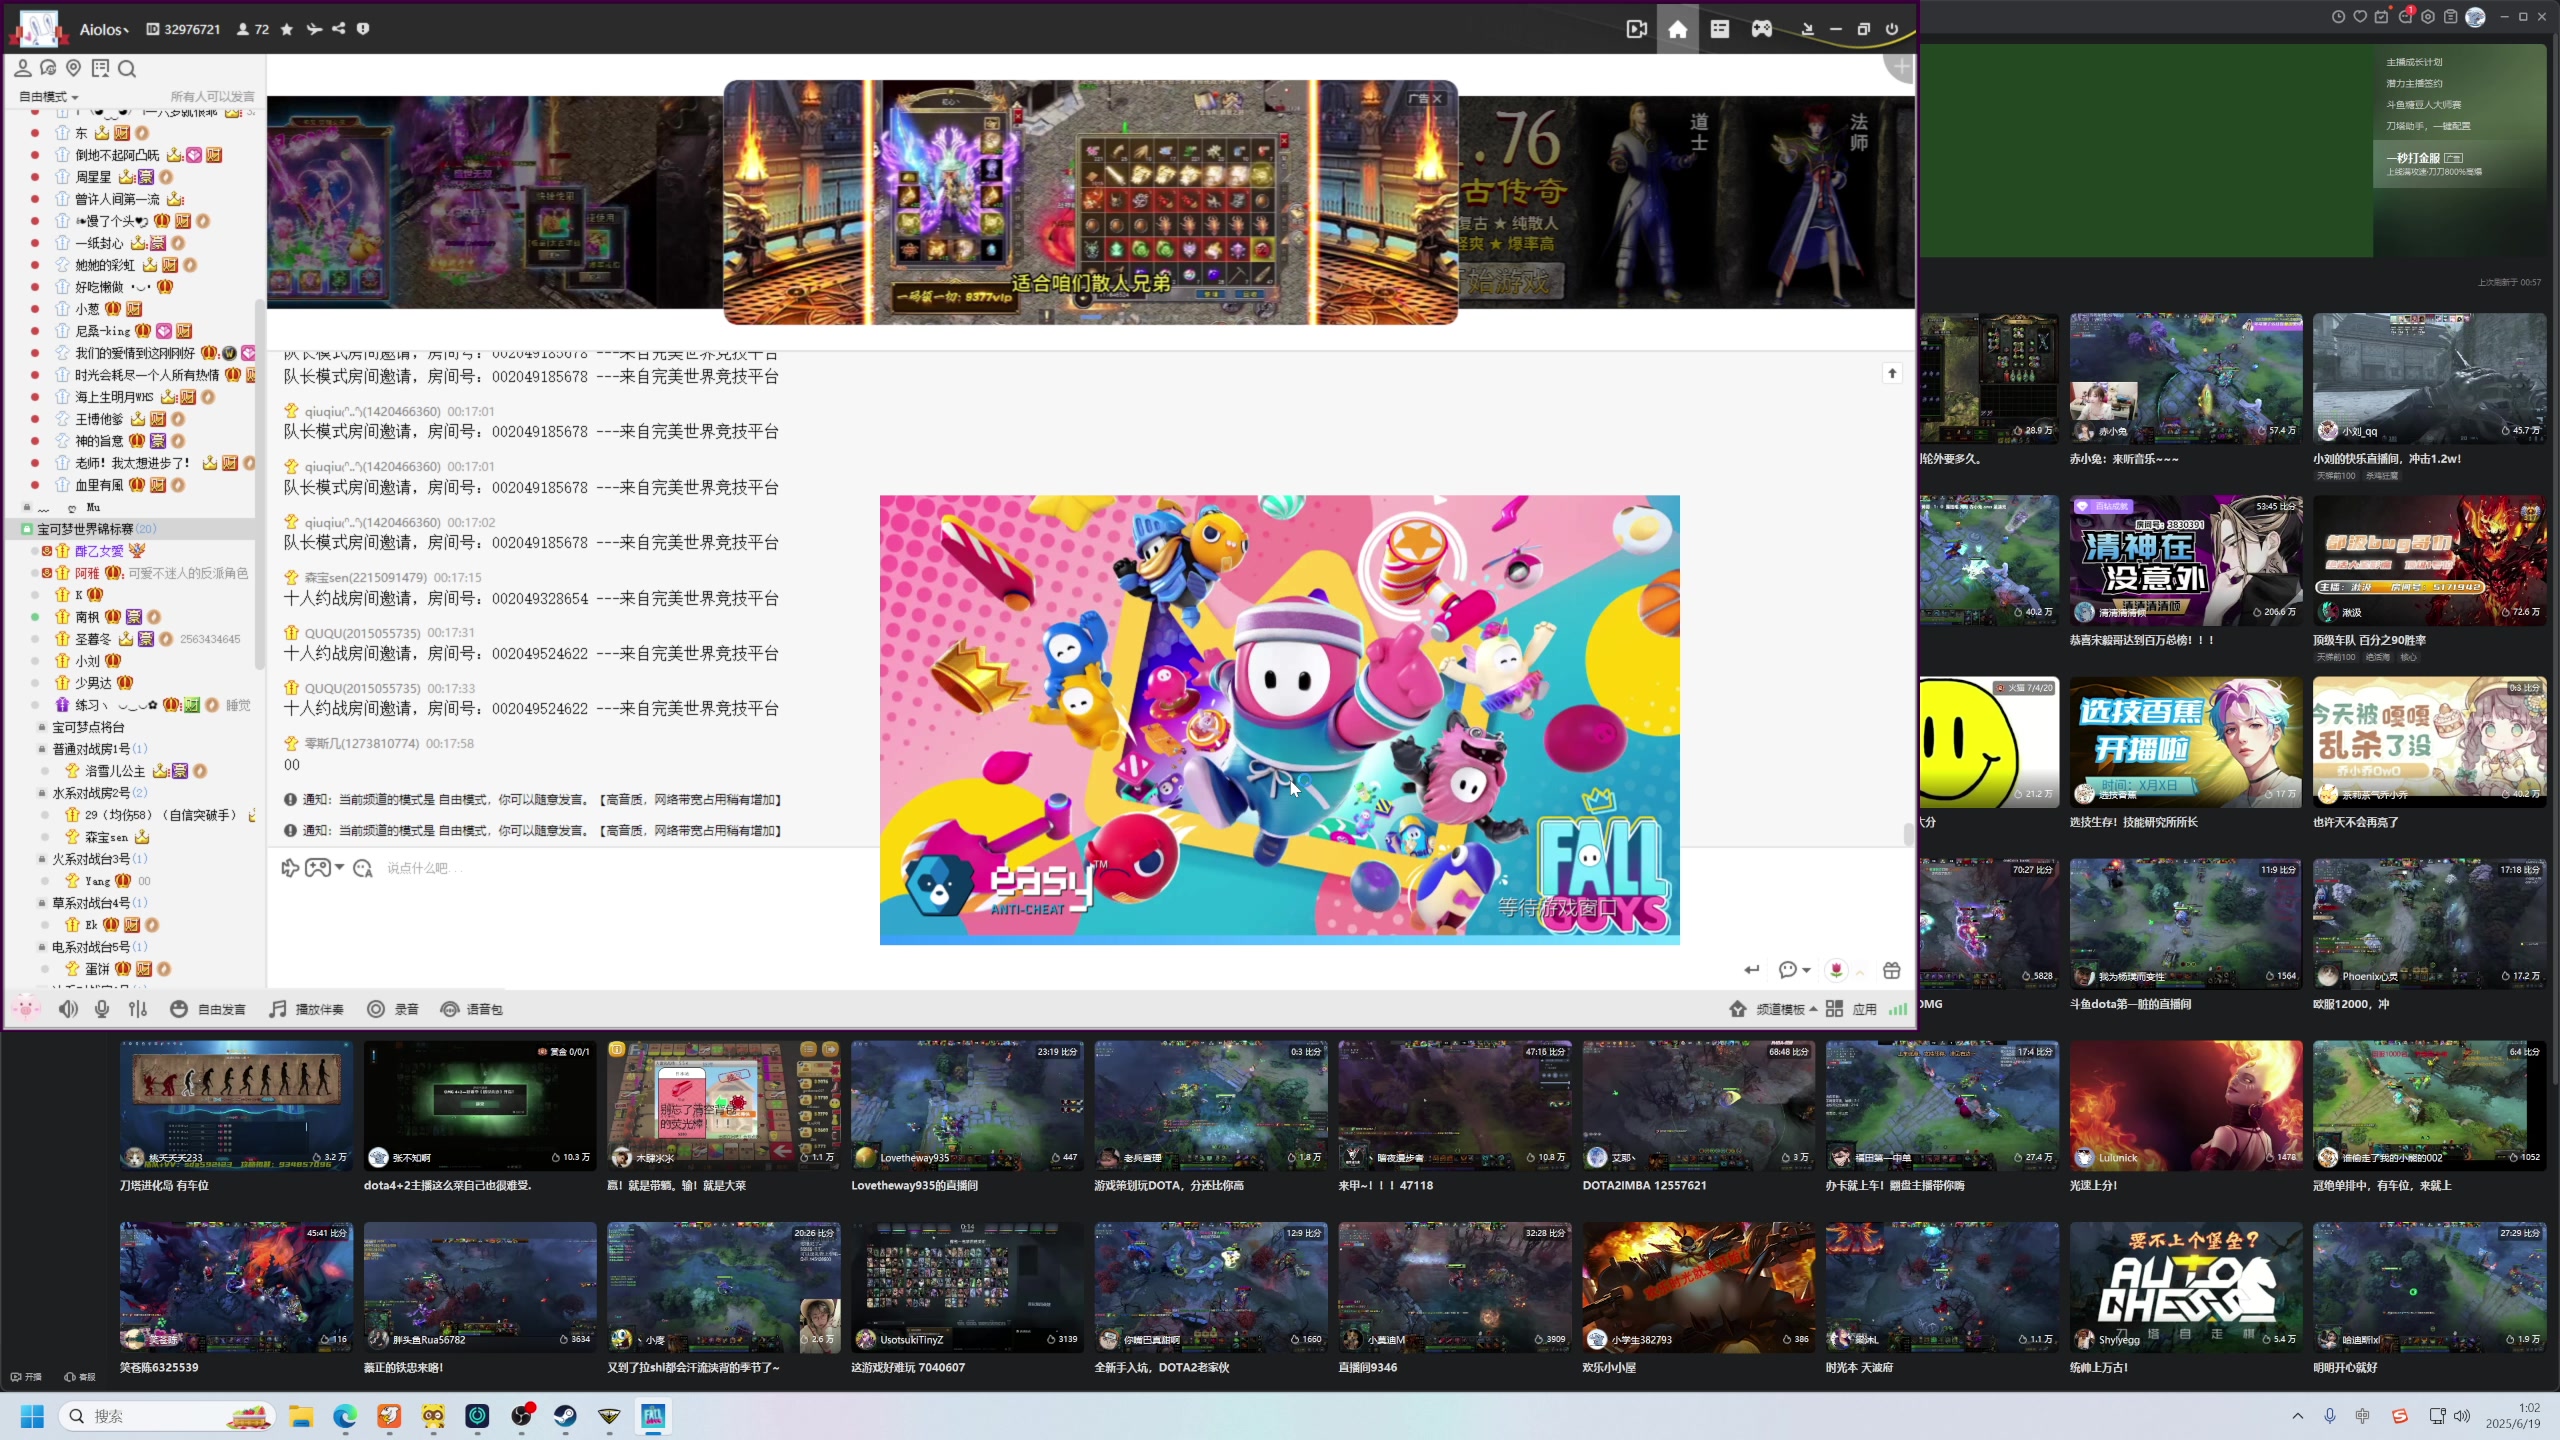This screenshot has height=1440, width=2560.
Task: Open the list panel icon in YY header
Action: 1720,29
